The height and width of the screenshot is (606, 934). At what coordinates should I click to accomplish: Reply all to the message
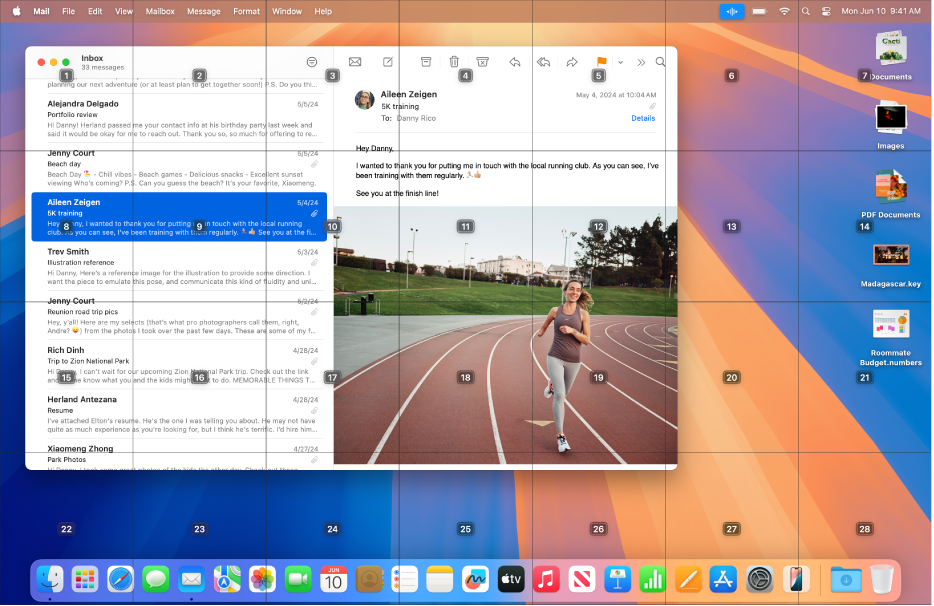[543, 61]
